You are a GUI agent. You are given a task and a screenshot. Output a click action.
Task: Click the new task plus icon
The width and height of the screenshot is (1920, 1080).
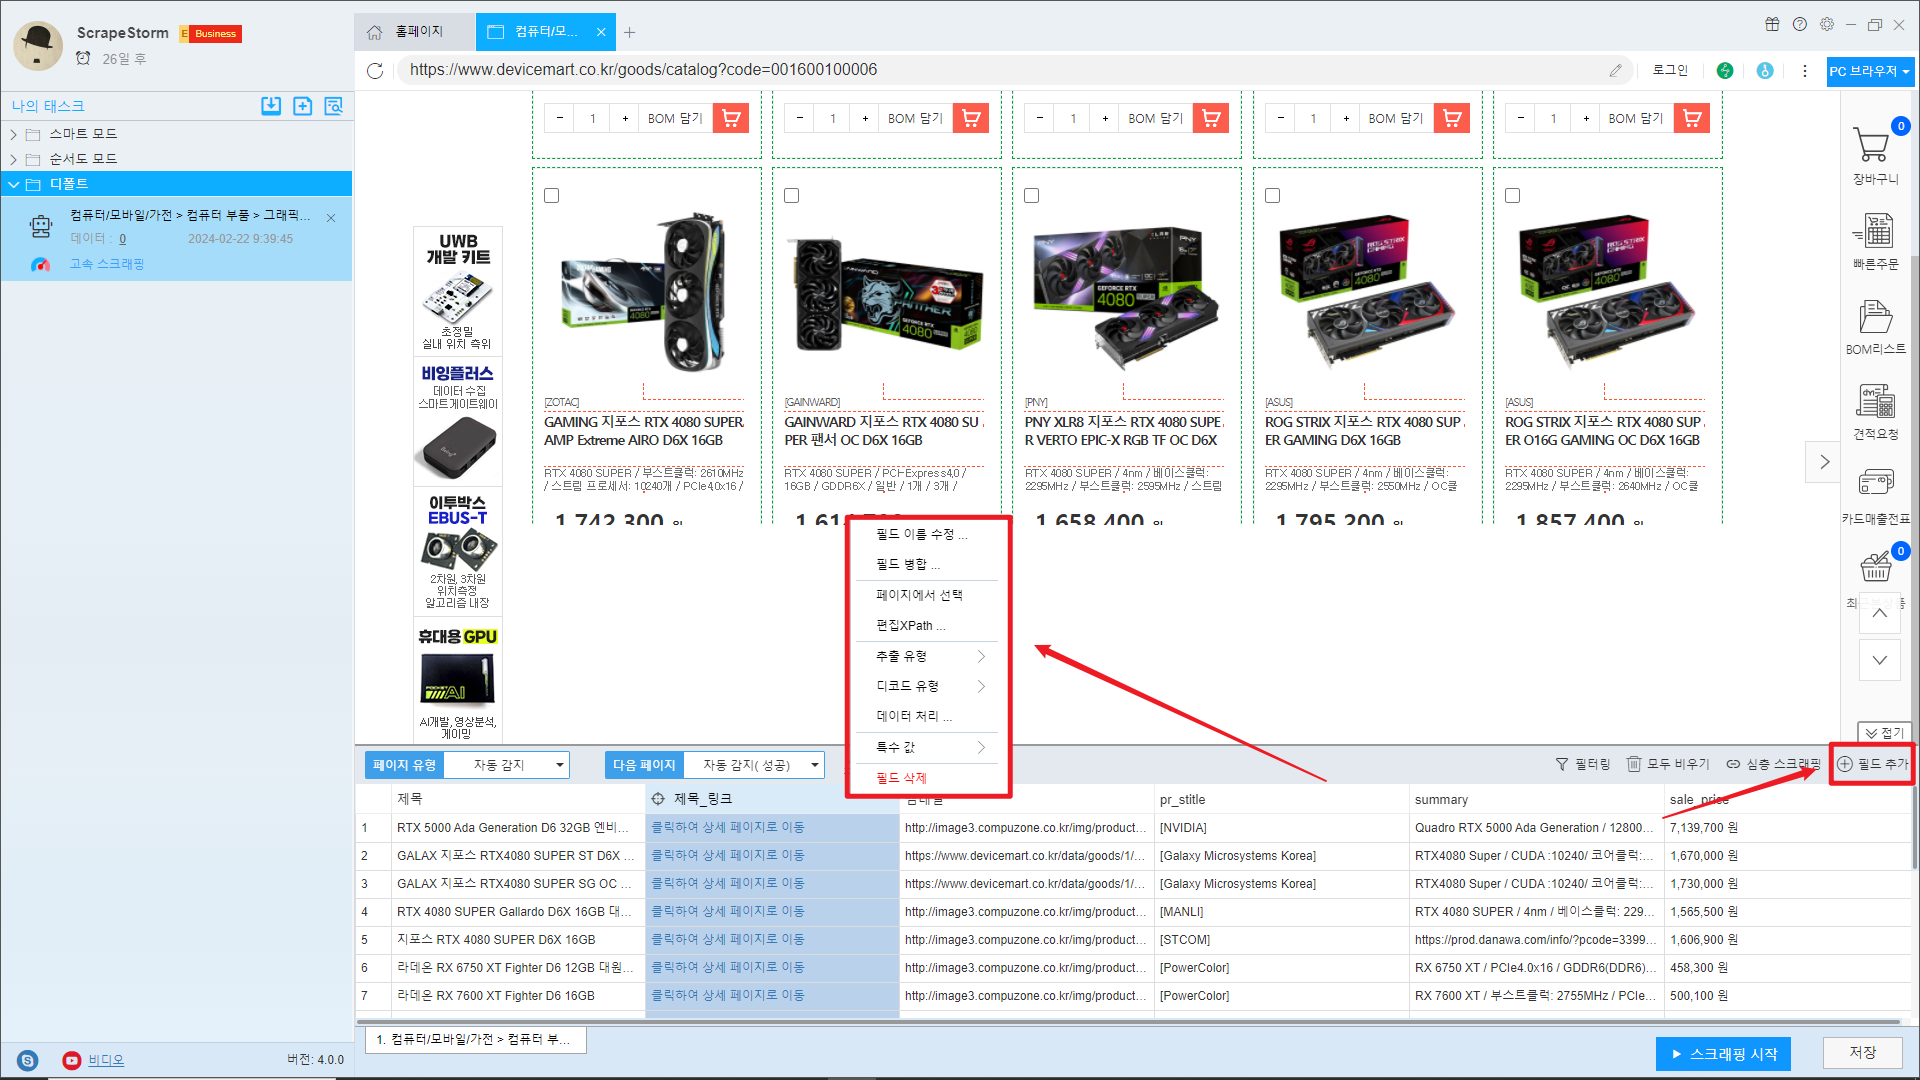coord(302,106)
